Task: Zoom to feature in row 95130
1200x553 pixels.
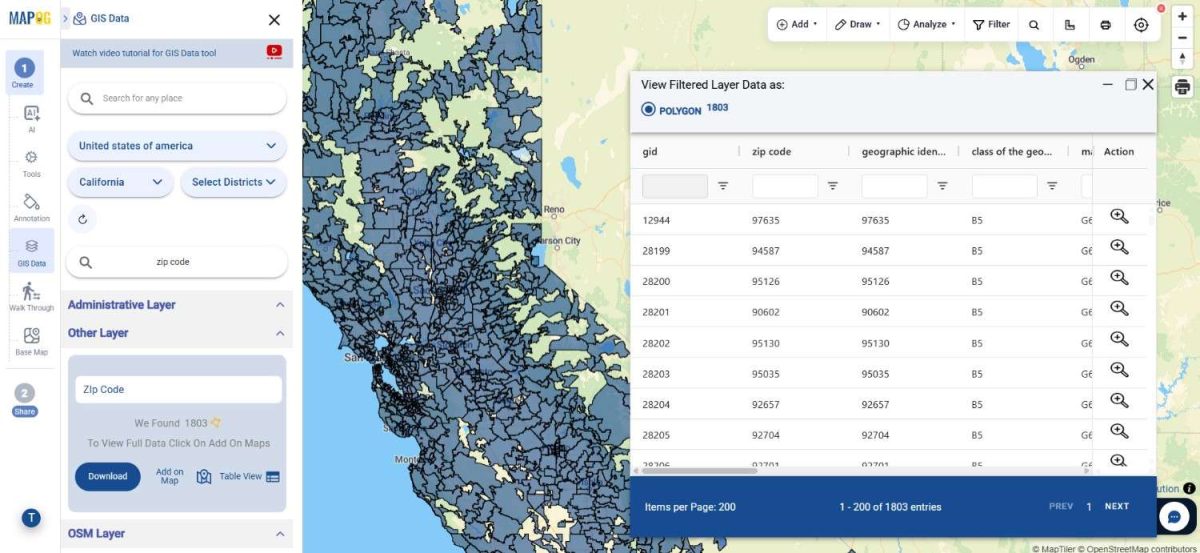Action: [x=1119, y=339]
